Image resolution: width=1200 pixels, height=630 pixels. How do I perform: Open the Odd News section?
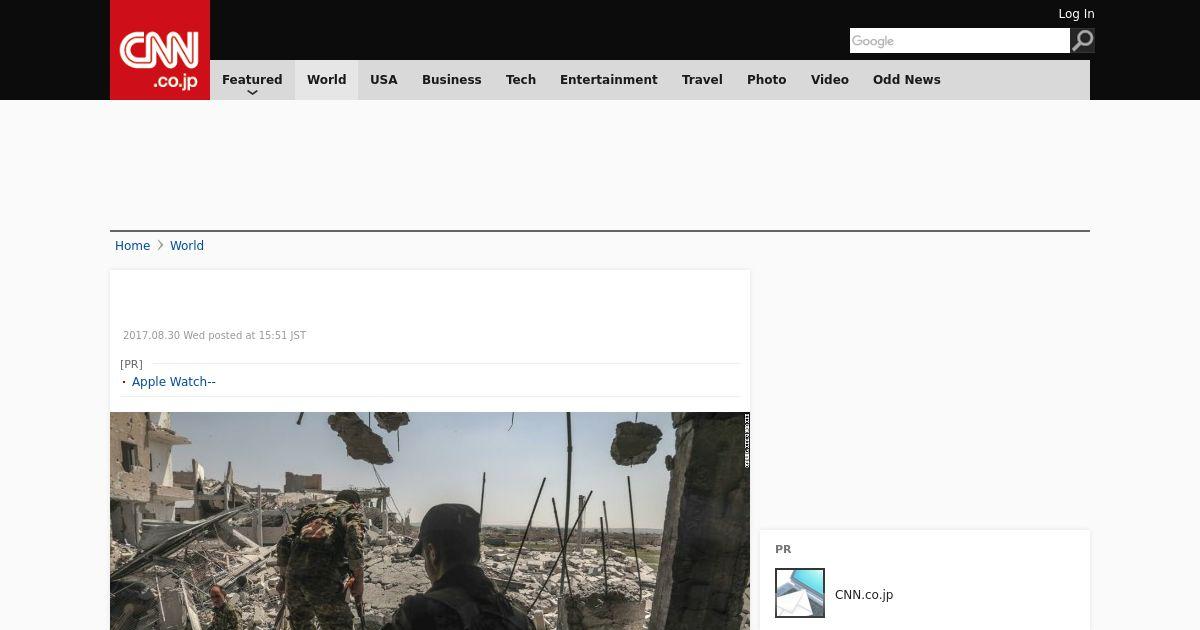[x=907, y=80]
